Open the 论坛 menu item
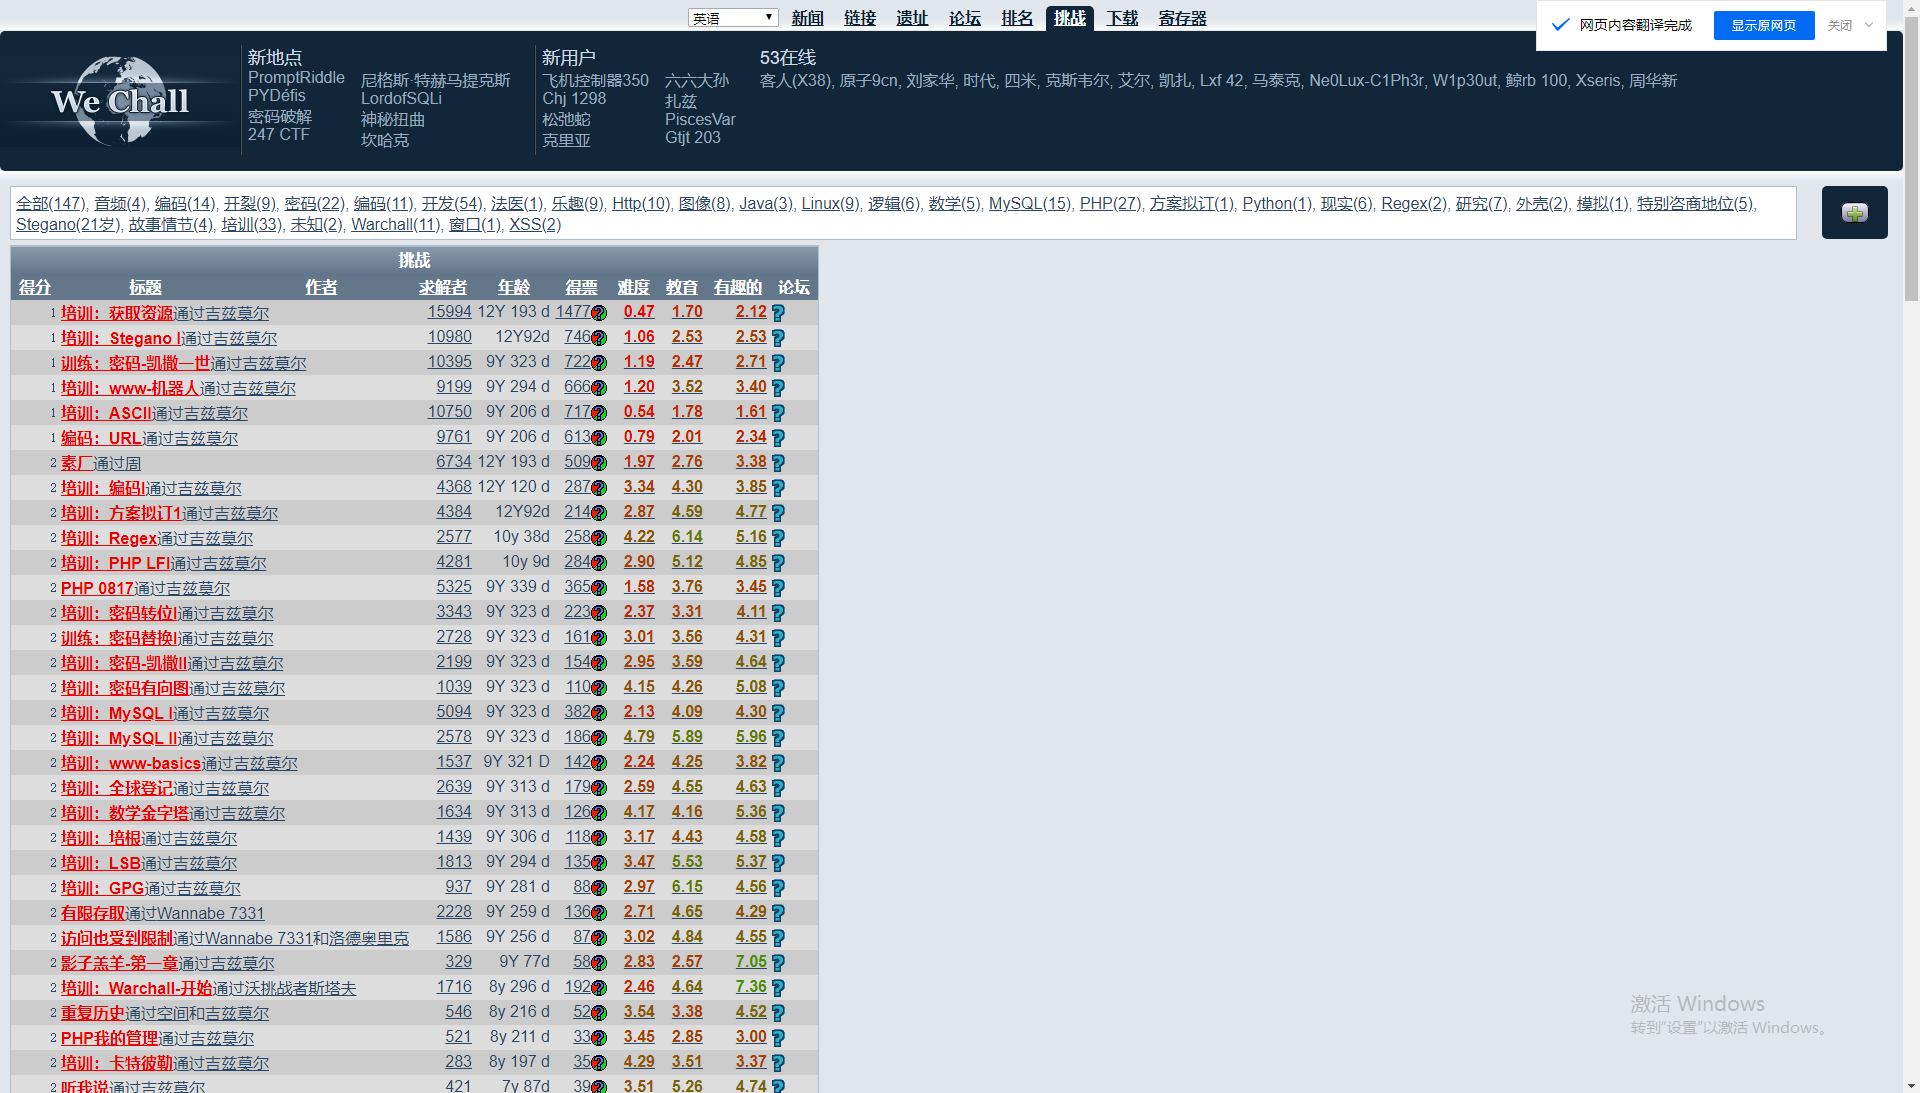 [964, 18]
